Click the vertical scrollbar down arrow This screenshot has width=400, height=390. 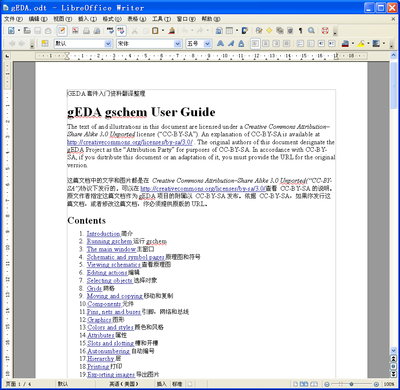[393, 351]
